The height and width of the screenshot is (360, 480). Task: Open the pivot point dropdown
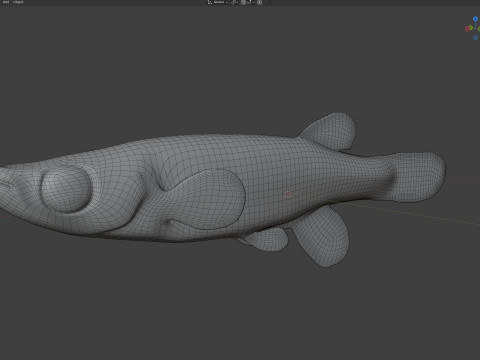[235, 2]
